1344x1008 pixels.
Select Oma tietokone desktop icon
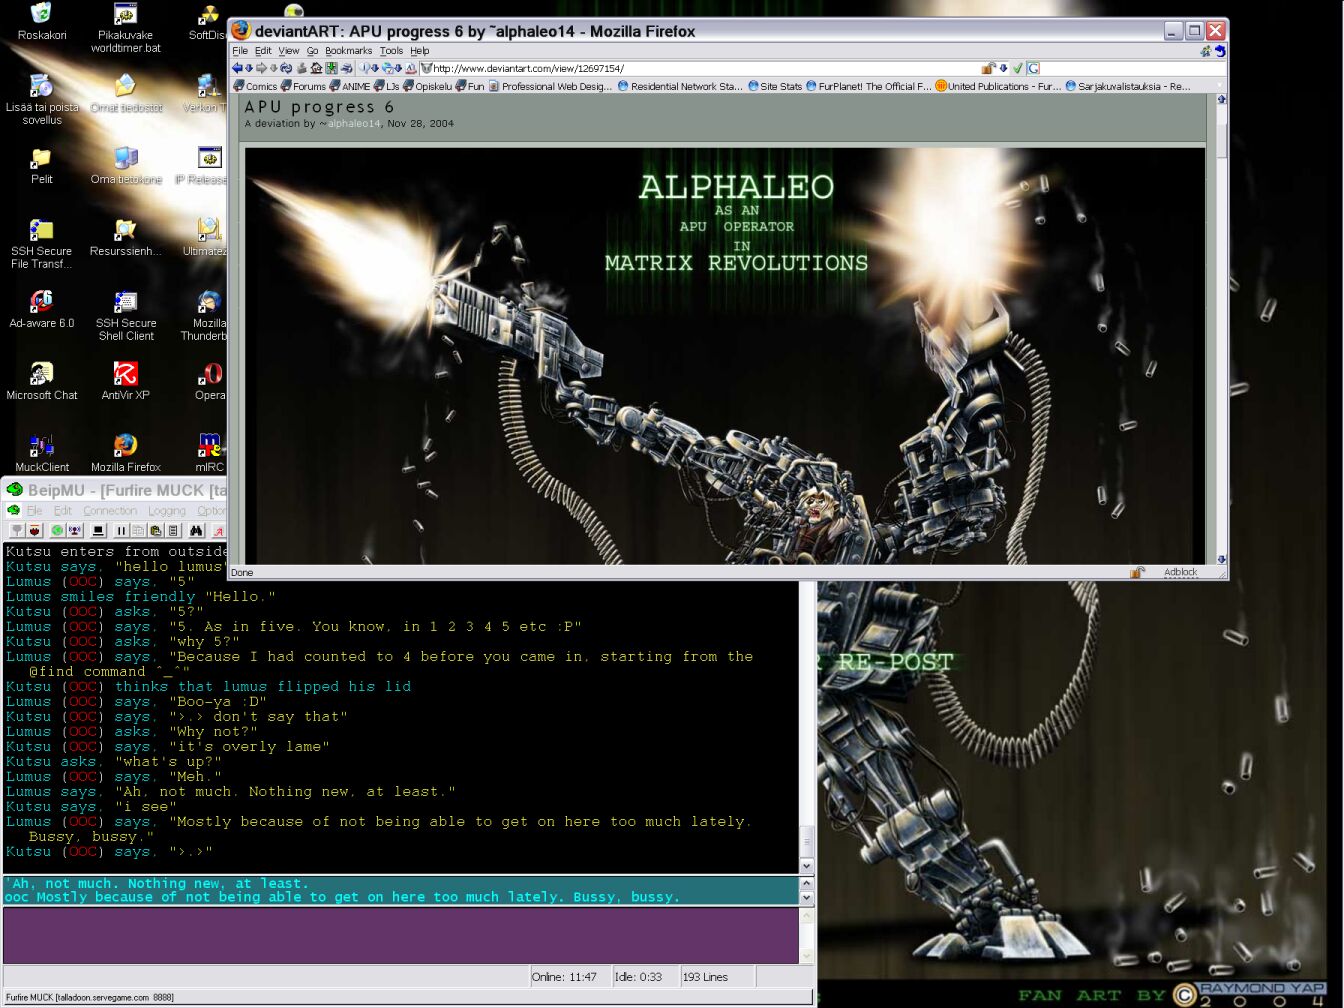pos(126,165)
